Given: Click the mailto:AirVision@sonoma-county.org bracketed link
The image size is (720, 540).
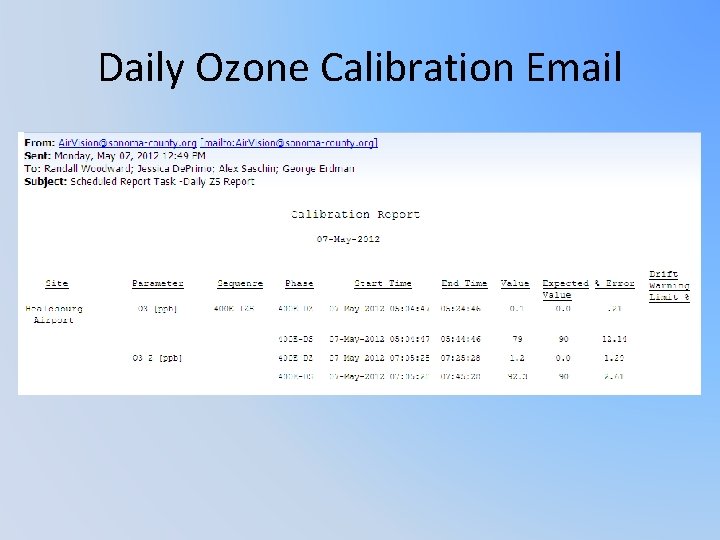Looking at the screenshot, I should (289, 143).
